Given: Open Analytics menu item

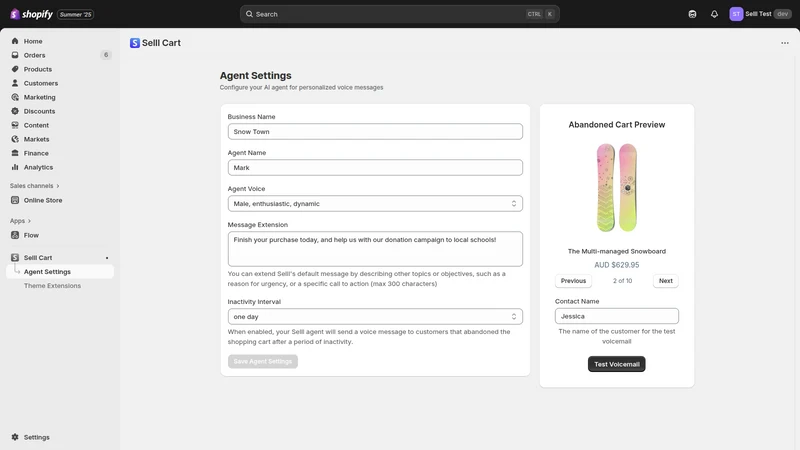Looking at the screenshot, I should [x=38, y=167].
